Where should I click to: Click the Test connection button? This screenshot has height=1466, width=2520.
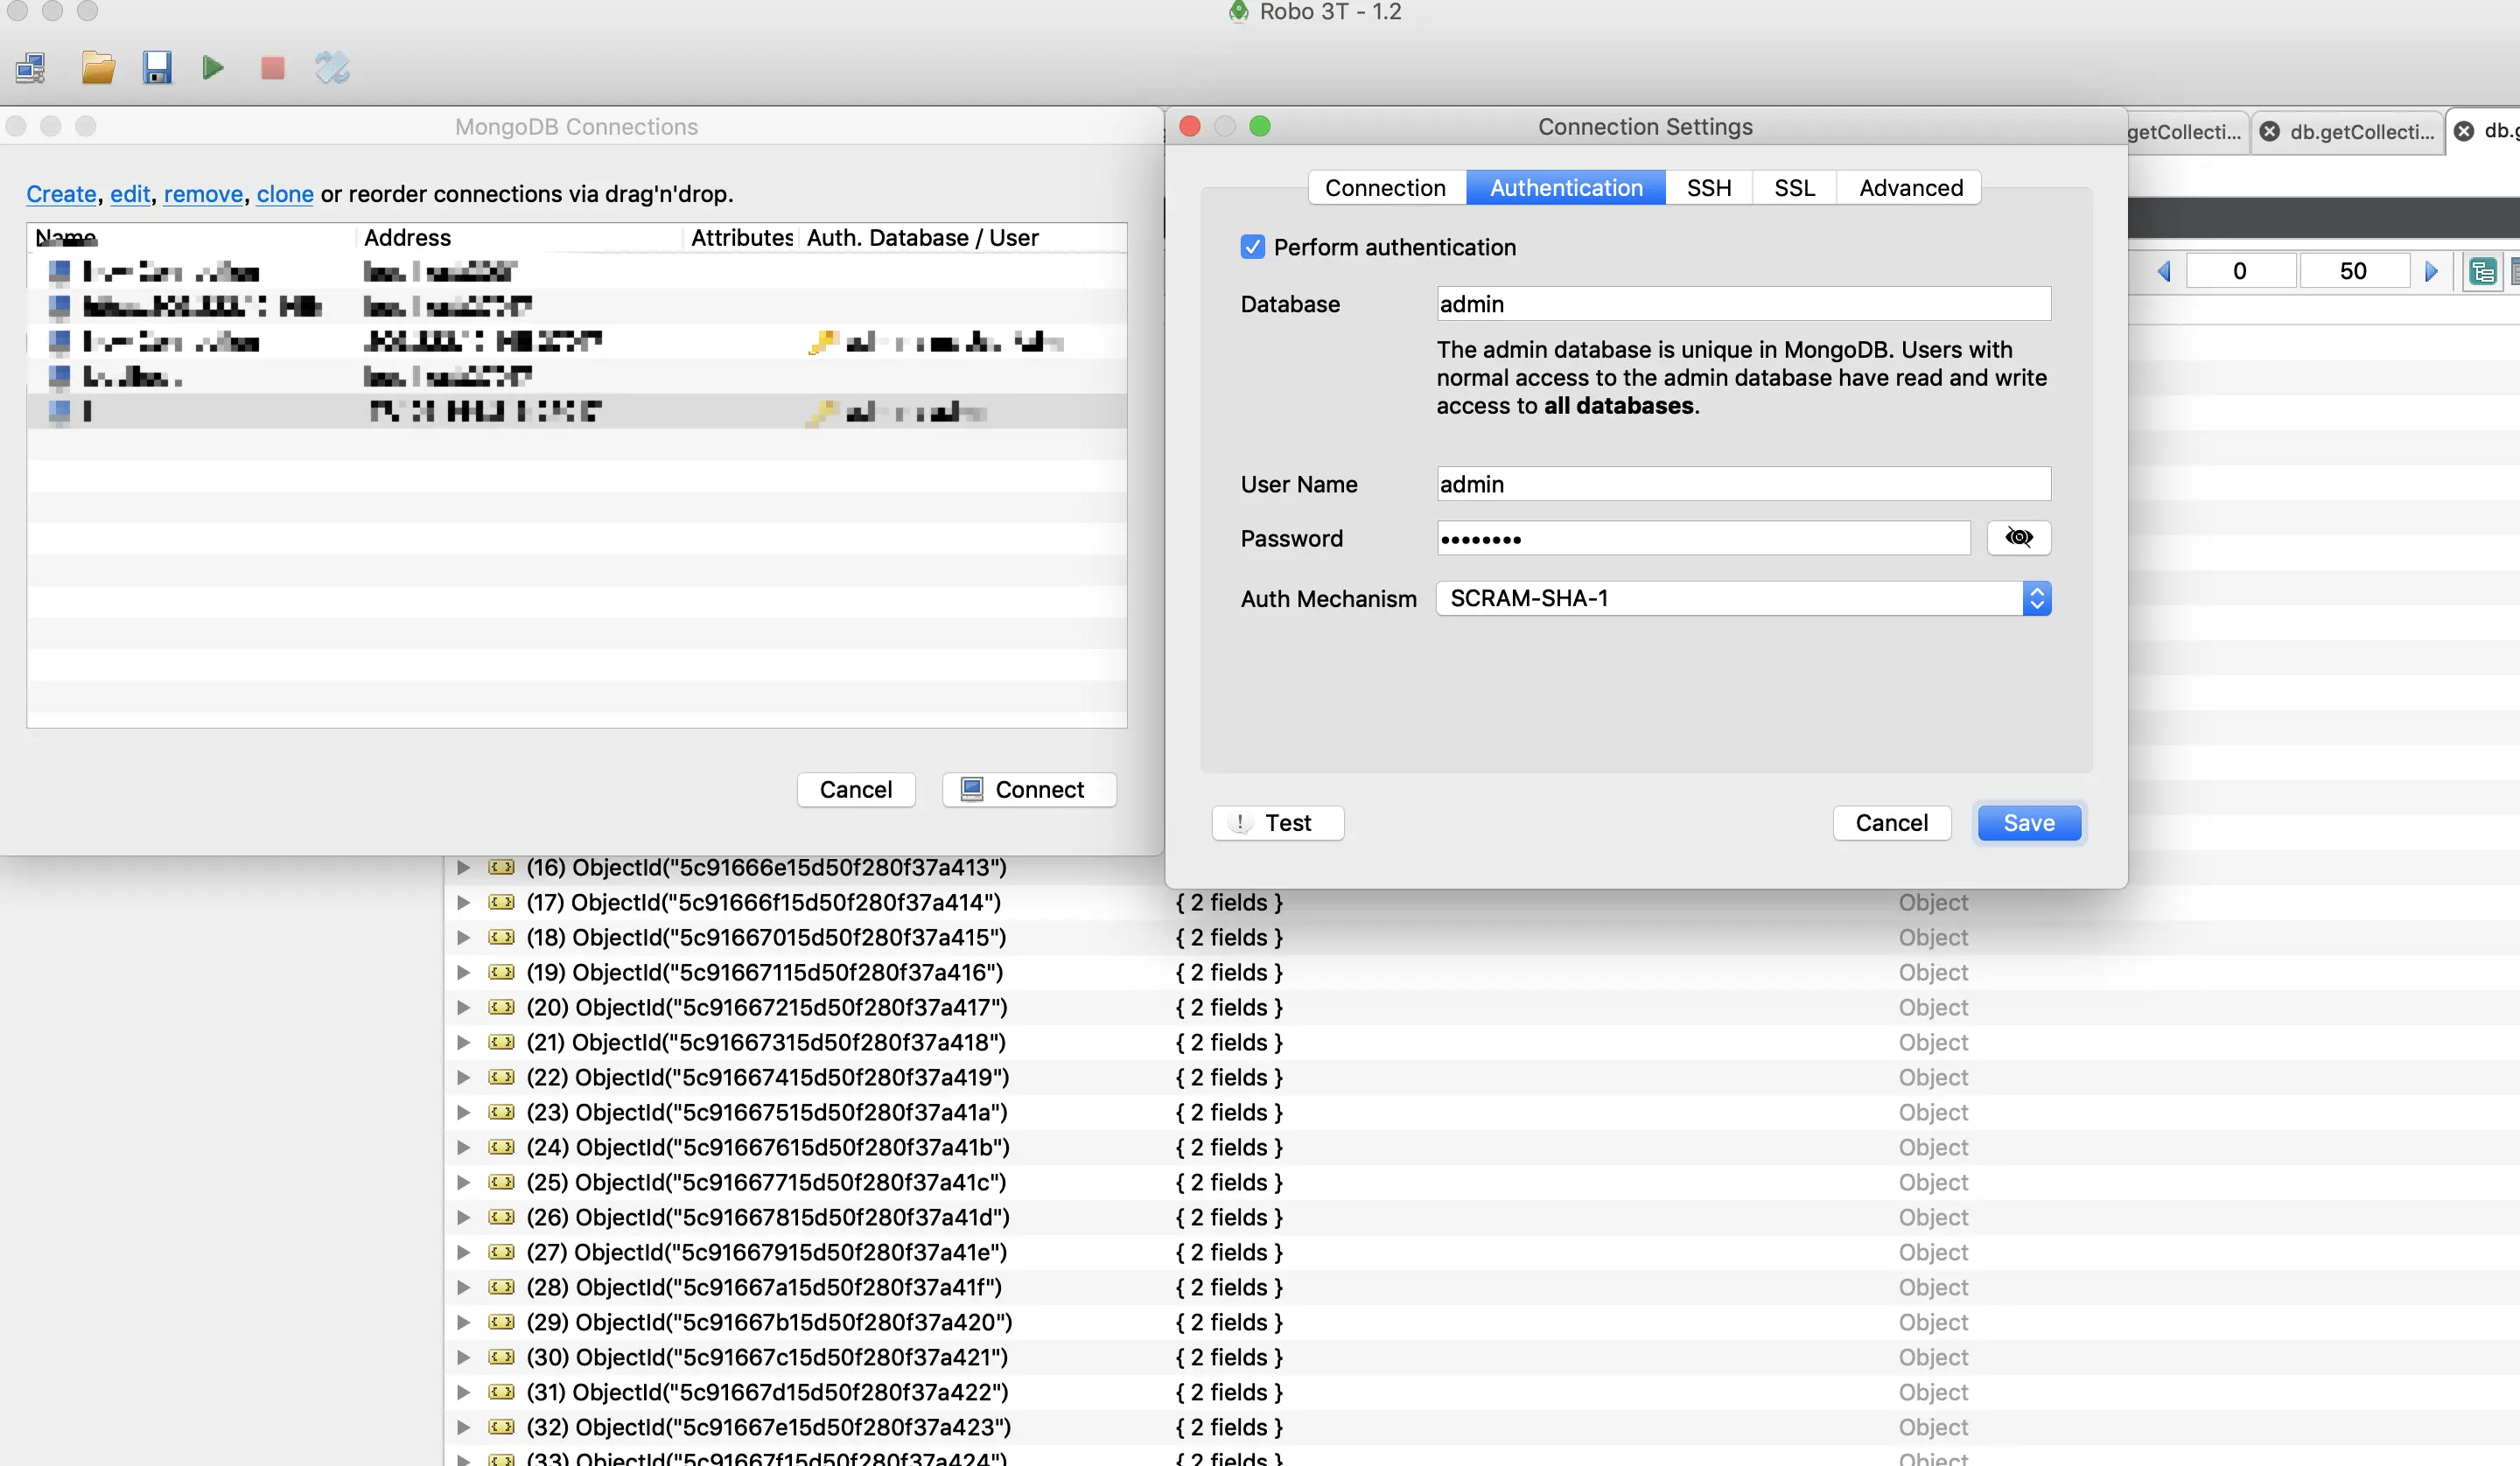tap(1277, 823)
